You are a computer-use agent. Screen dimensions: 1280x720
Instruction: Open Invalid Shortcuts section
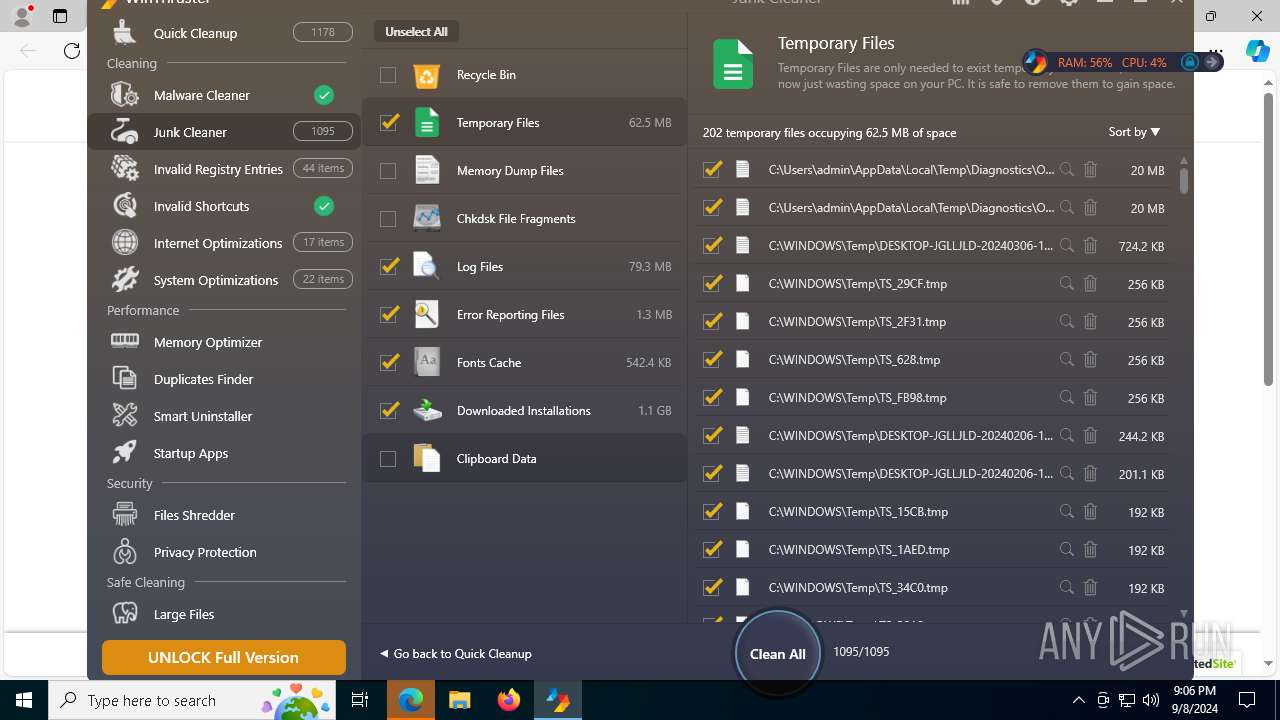(224, 206)
